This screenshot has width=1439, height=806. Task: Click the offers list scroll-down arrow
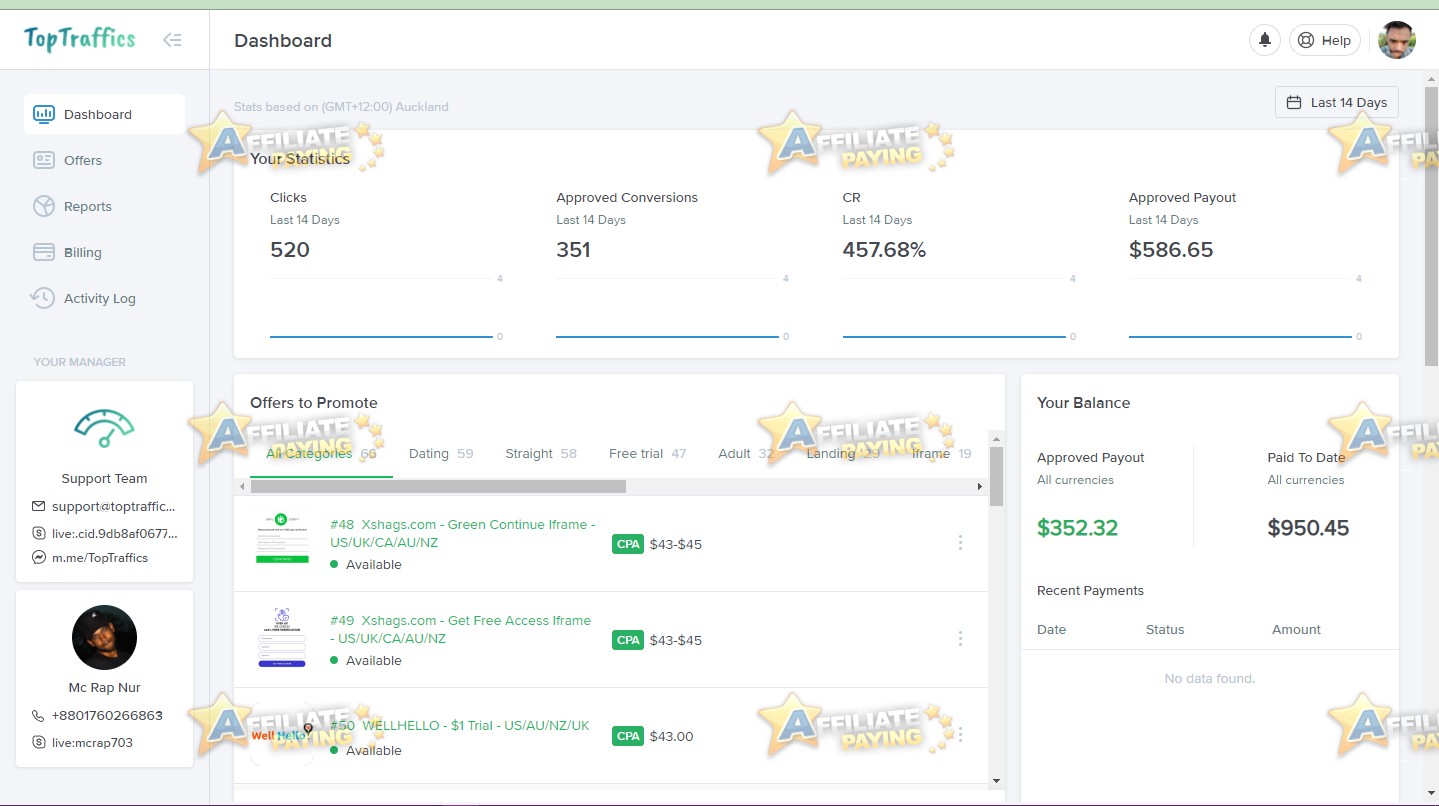click(996, 780)
